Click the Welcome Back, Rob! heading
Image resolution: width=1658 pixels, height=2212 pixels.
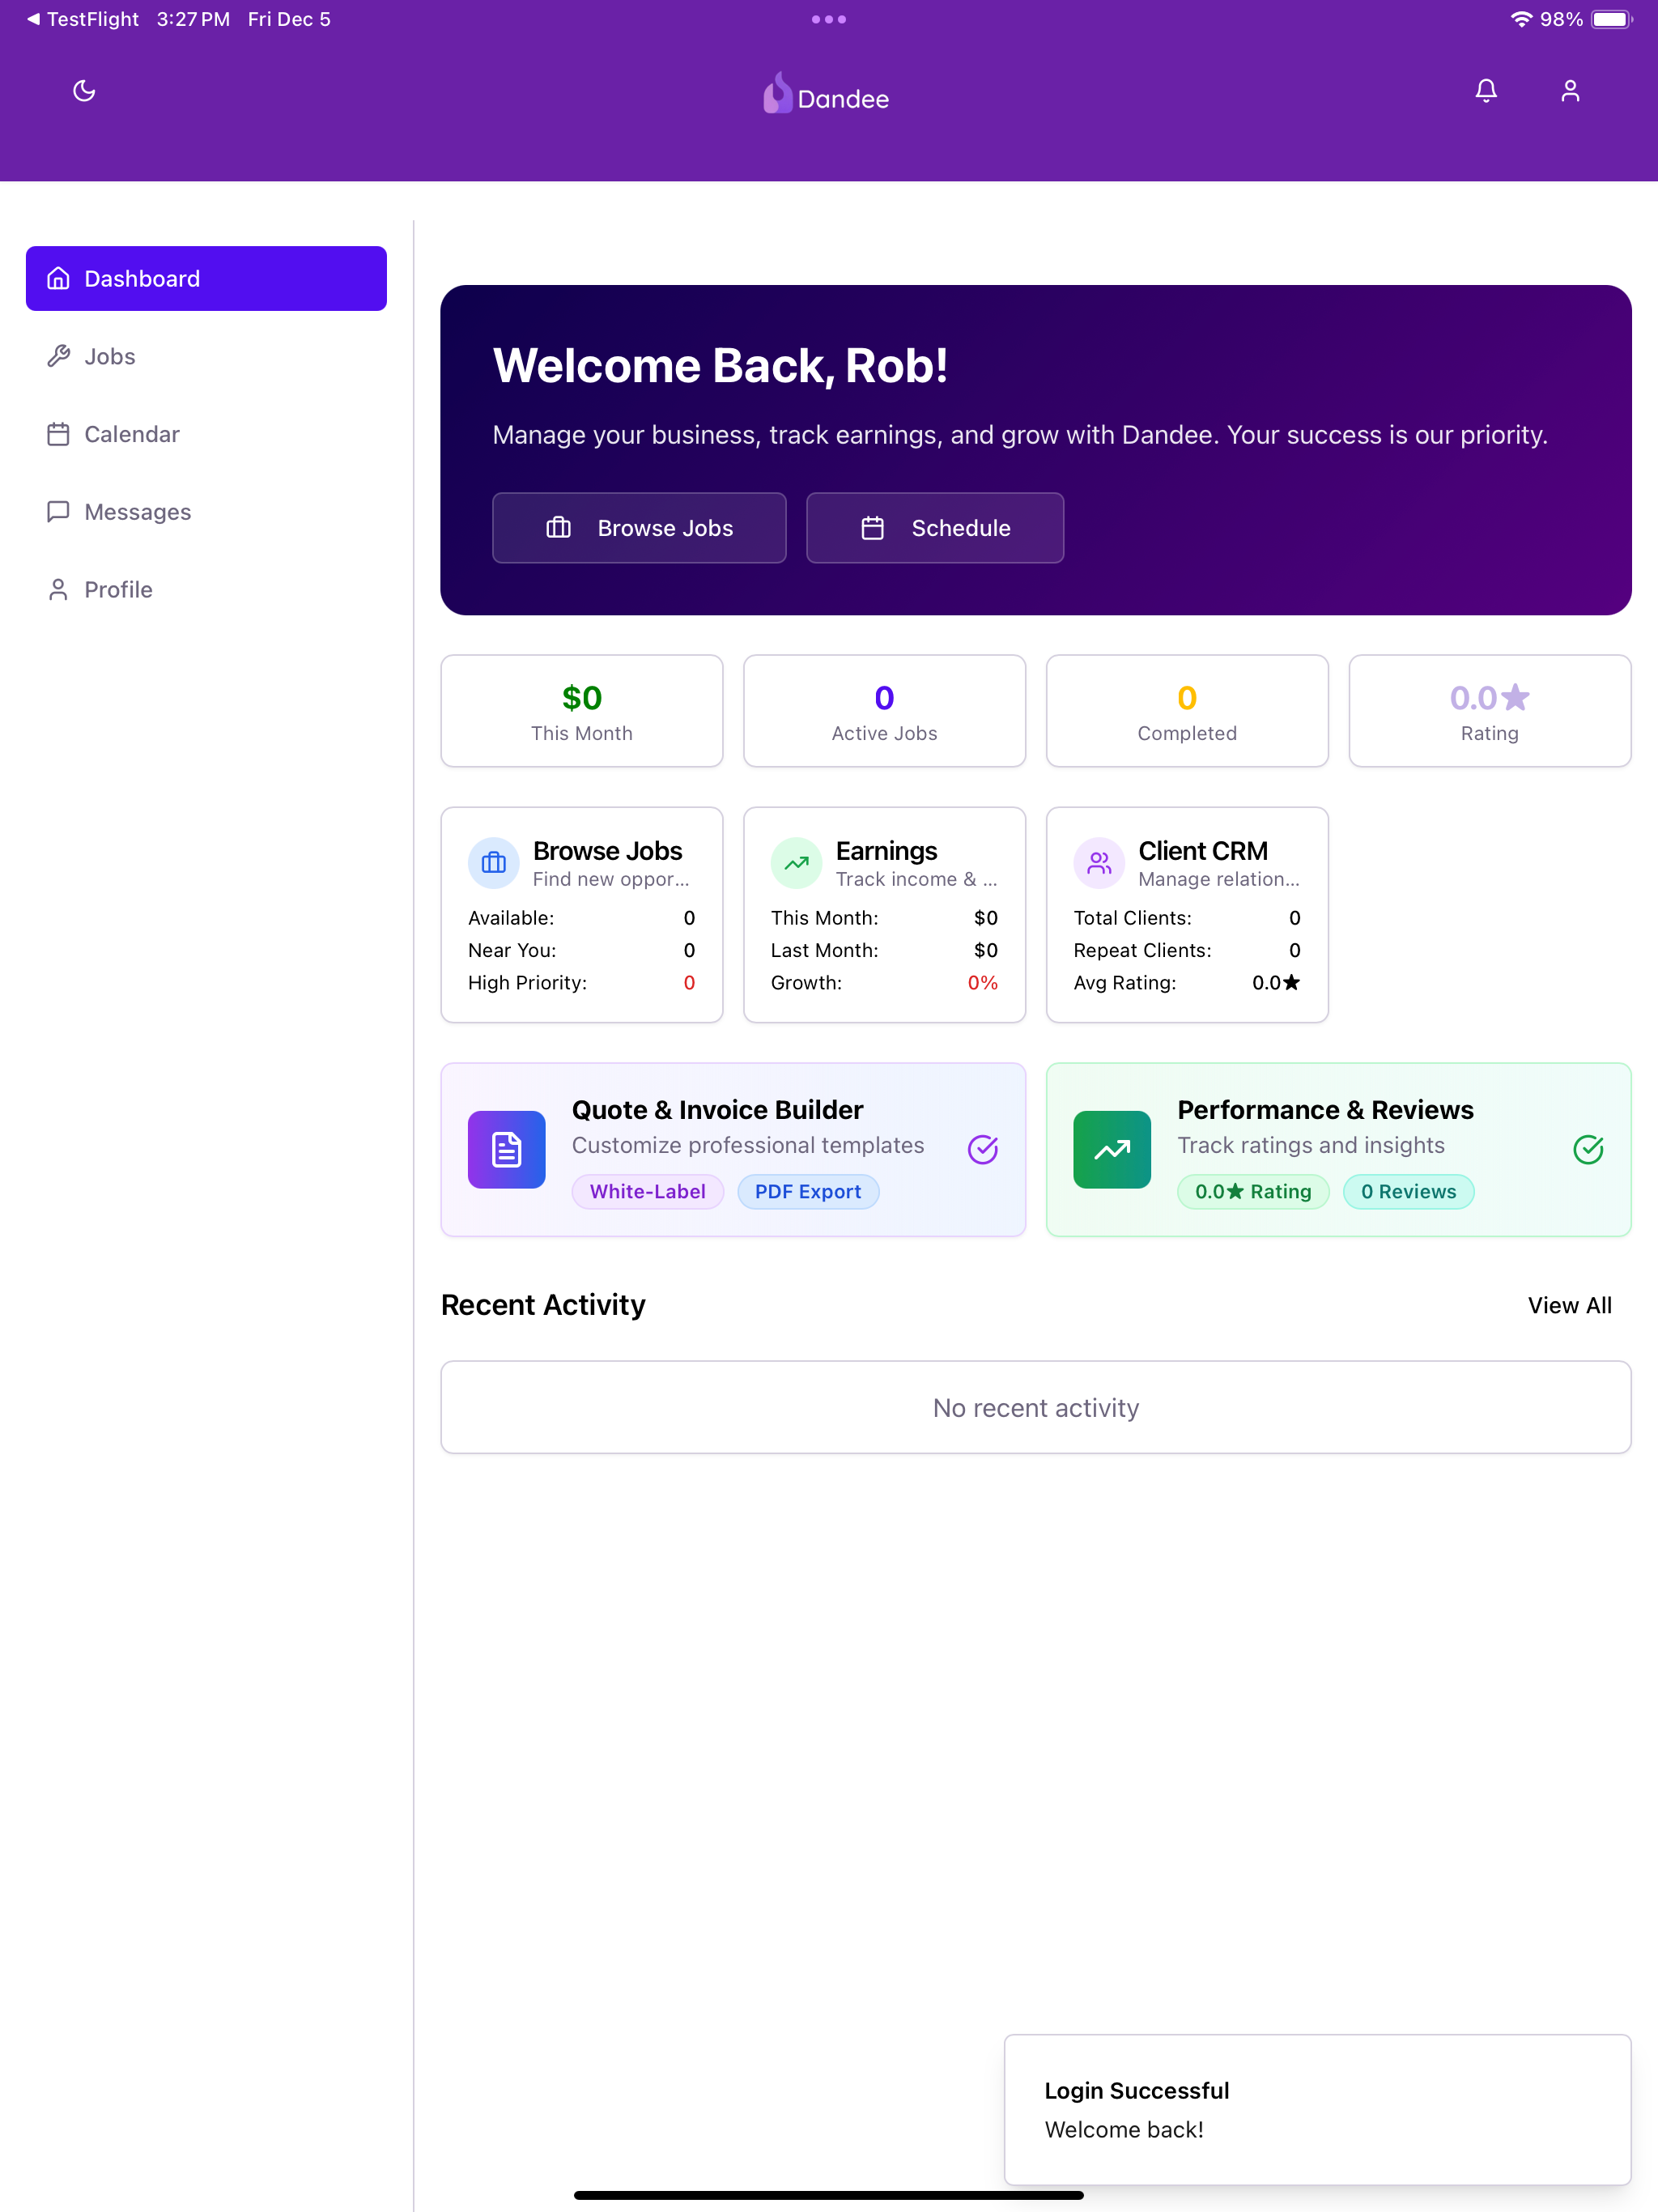click(x=720, y=366)
